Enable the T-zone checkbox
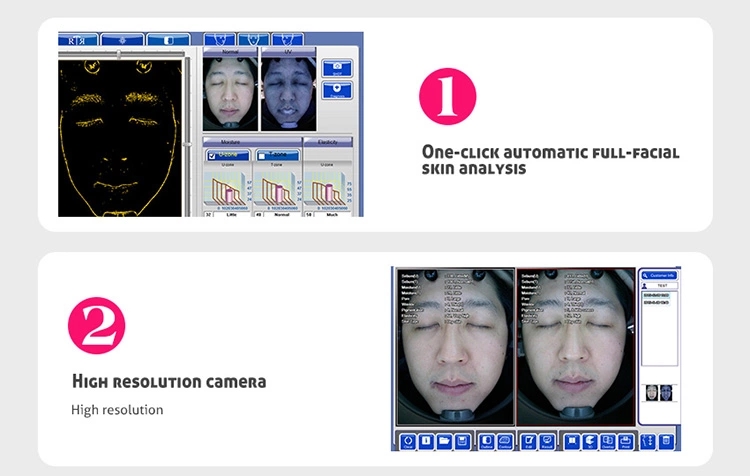 pos(262,156)
